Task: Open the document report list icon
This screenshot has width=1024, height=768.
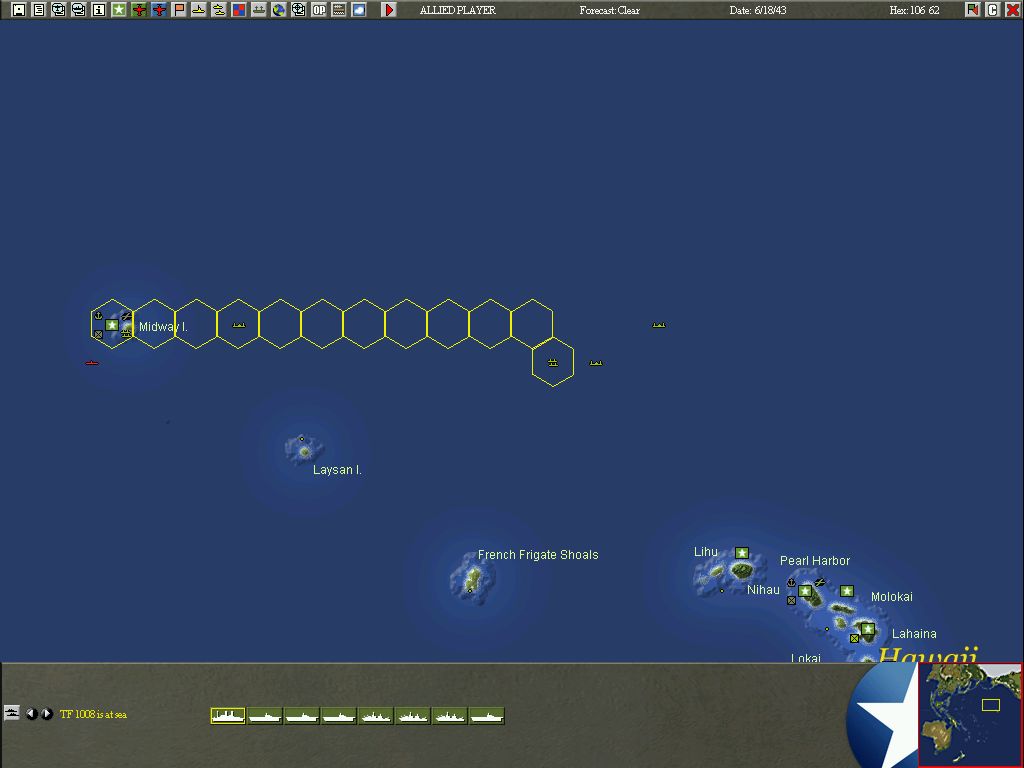Action: [x=39, y=10]
